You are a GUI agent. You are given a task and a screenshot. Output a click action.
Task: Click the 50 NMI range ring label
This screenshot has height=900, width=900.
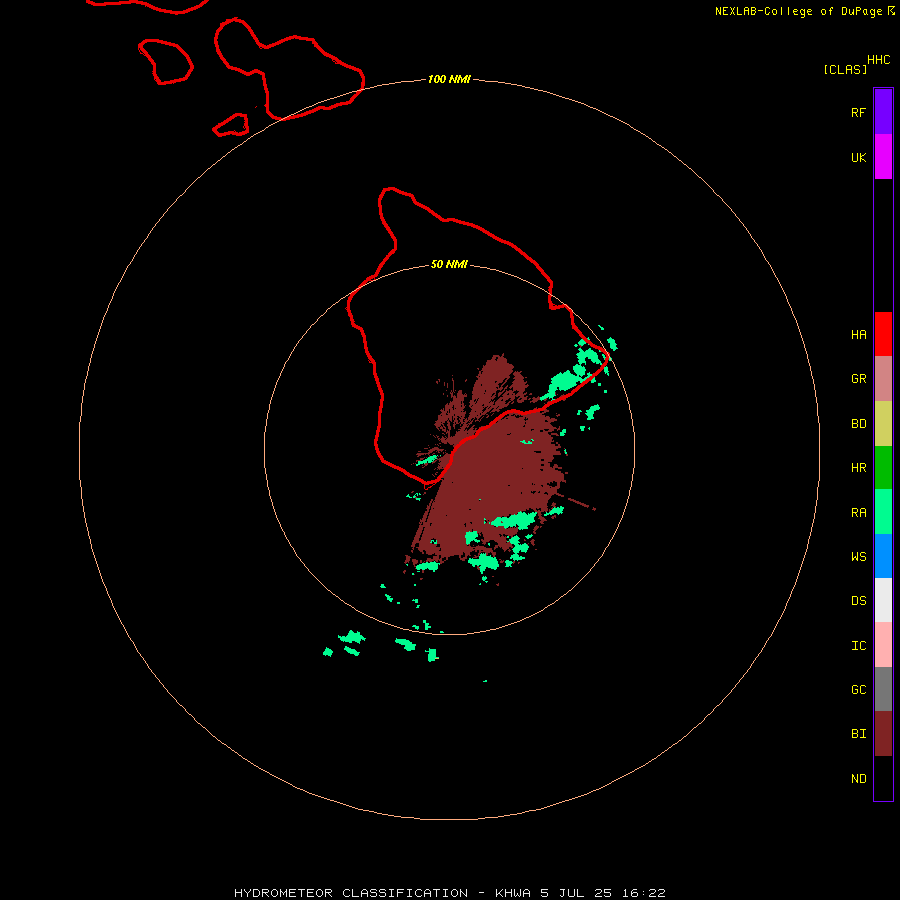[449, 265]
